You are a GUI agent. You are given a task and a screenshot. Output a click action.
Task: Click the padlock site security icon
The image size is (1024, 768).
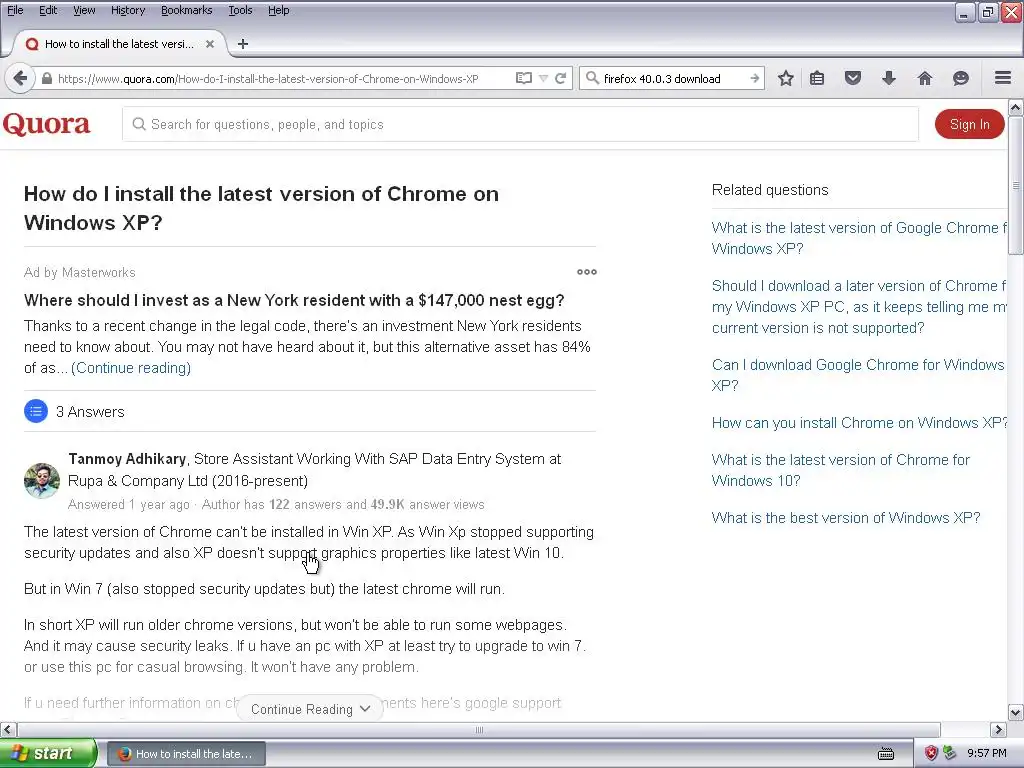46,78
